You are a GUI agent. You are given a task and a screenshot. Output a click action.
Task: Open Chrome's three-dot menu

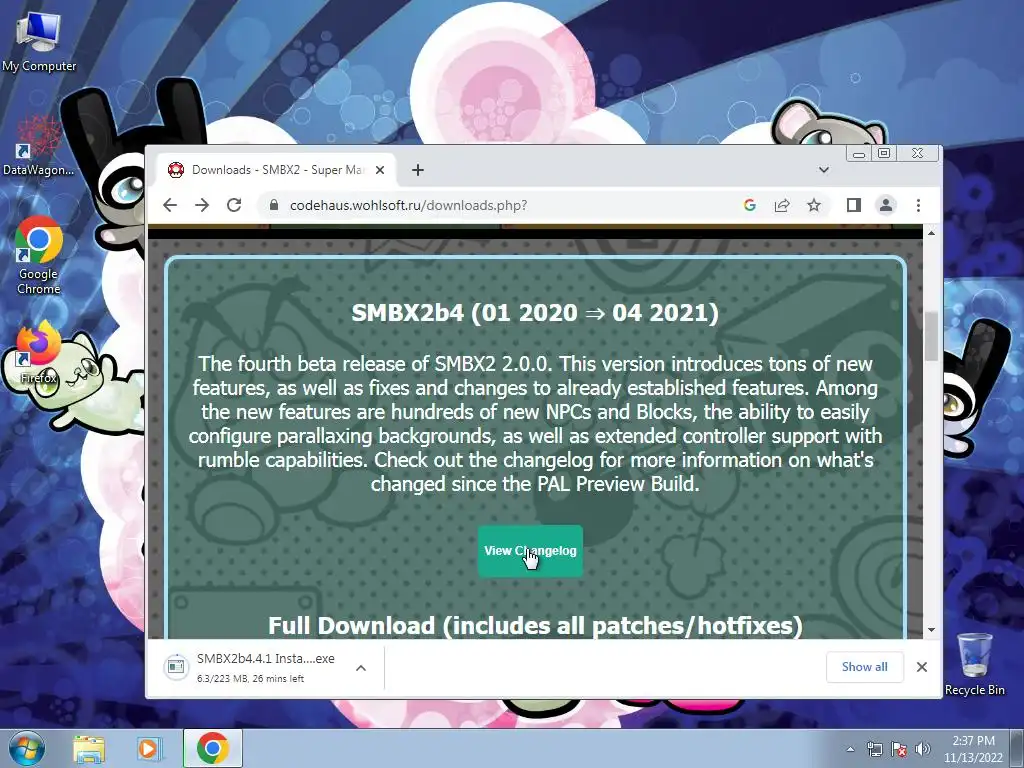point(918,205)
